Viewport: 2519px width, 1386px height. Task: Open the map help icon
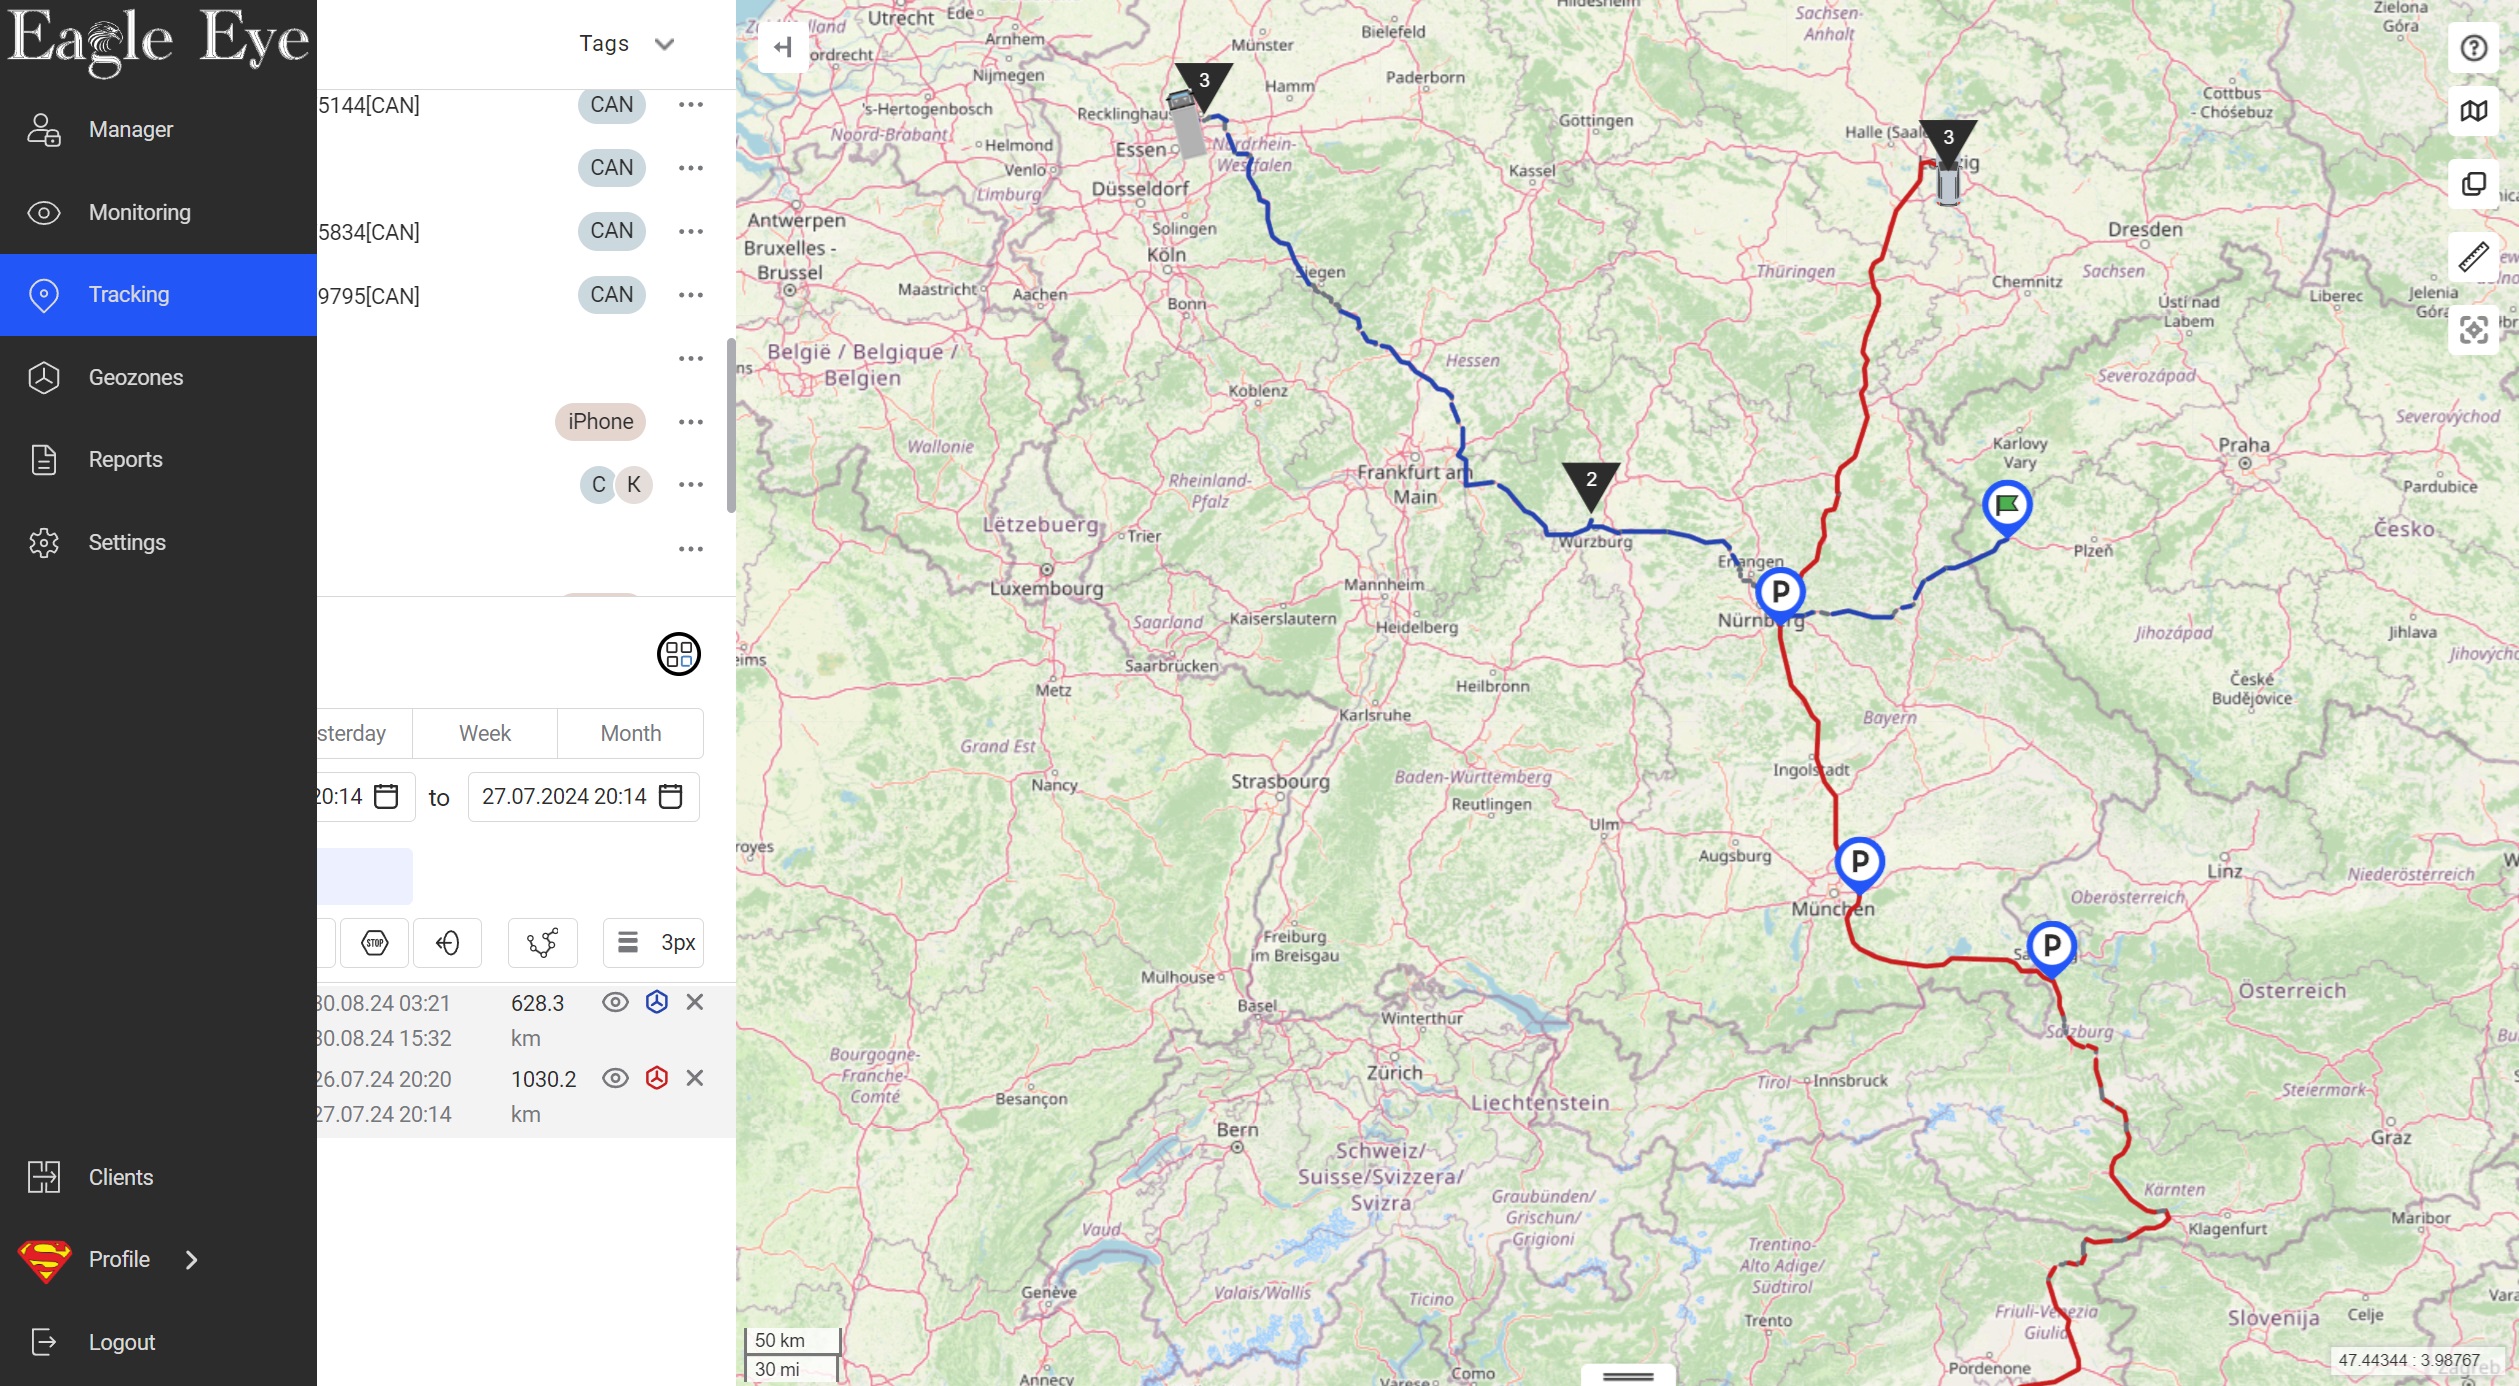[2474, 48]
